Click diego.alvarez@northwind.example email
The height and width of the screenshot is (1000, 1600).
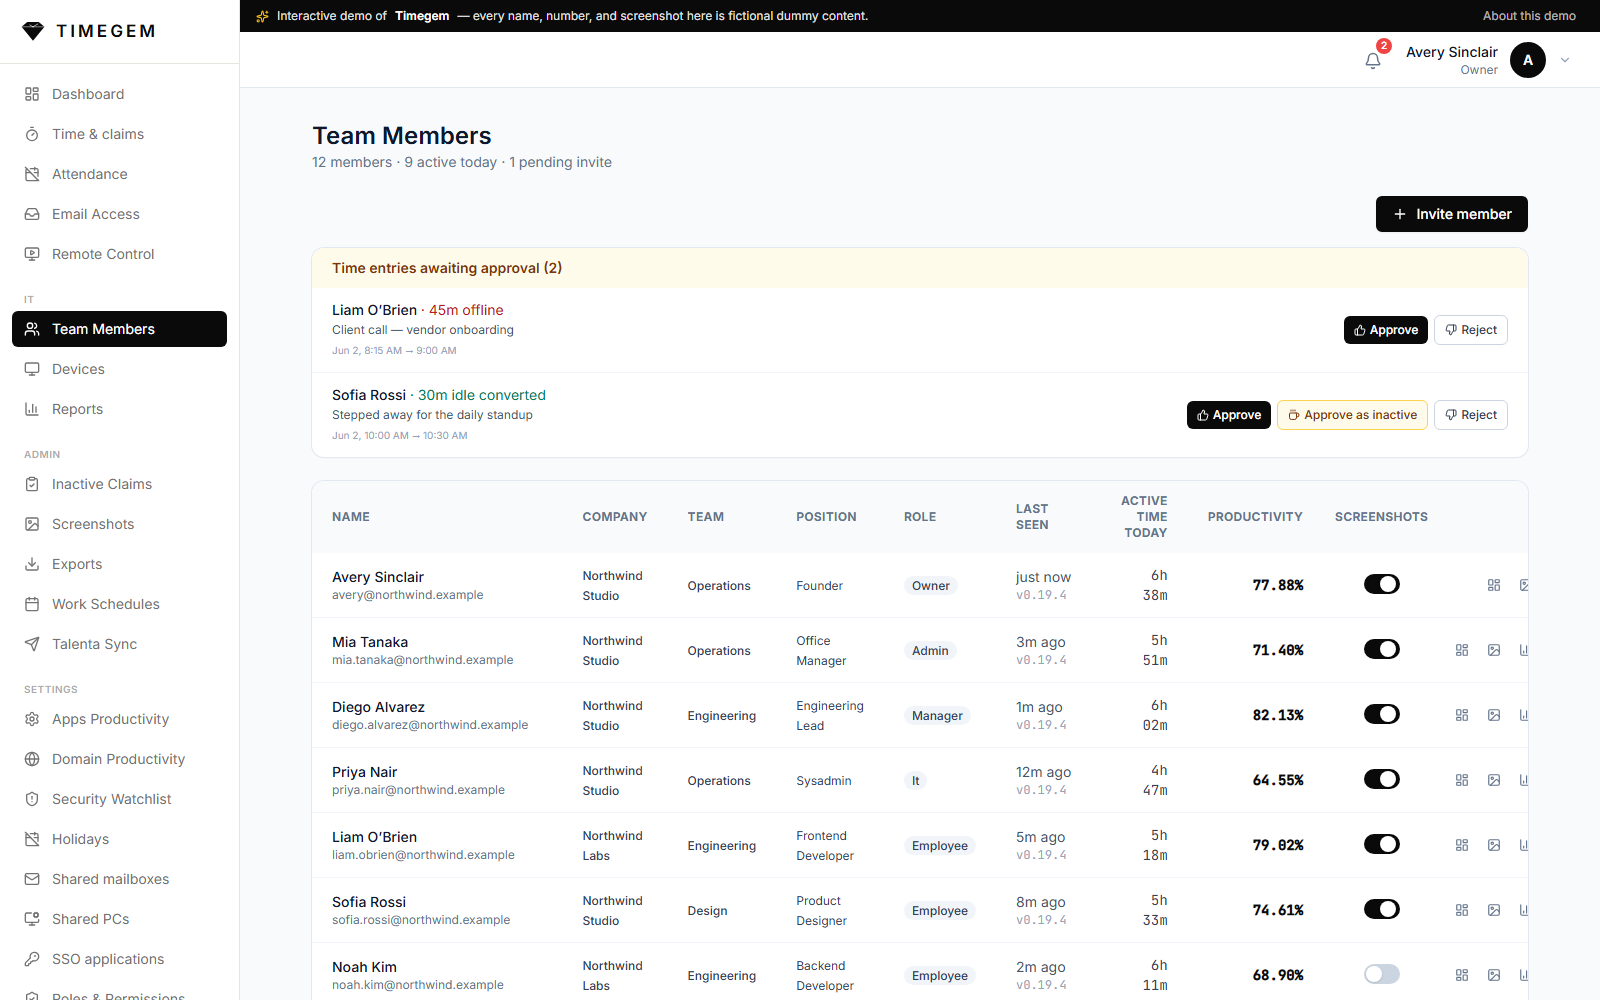[x=430, y=725]
